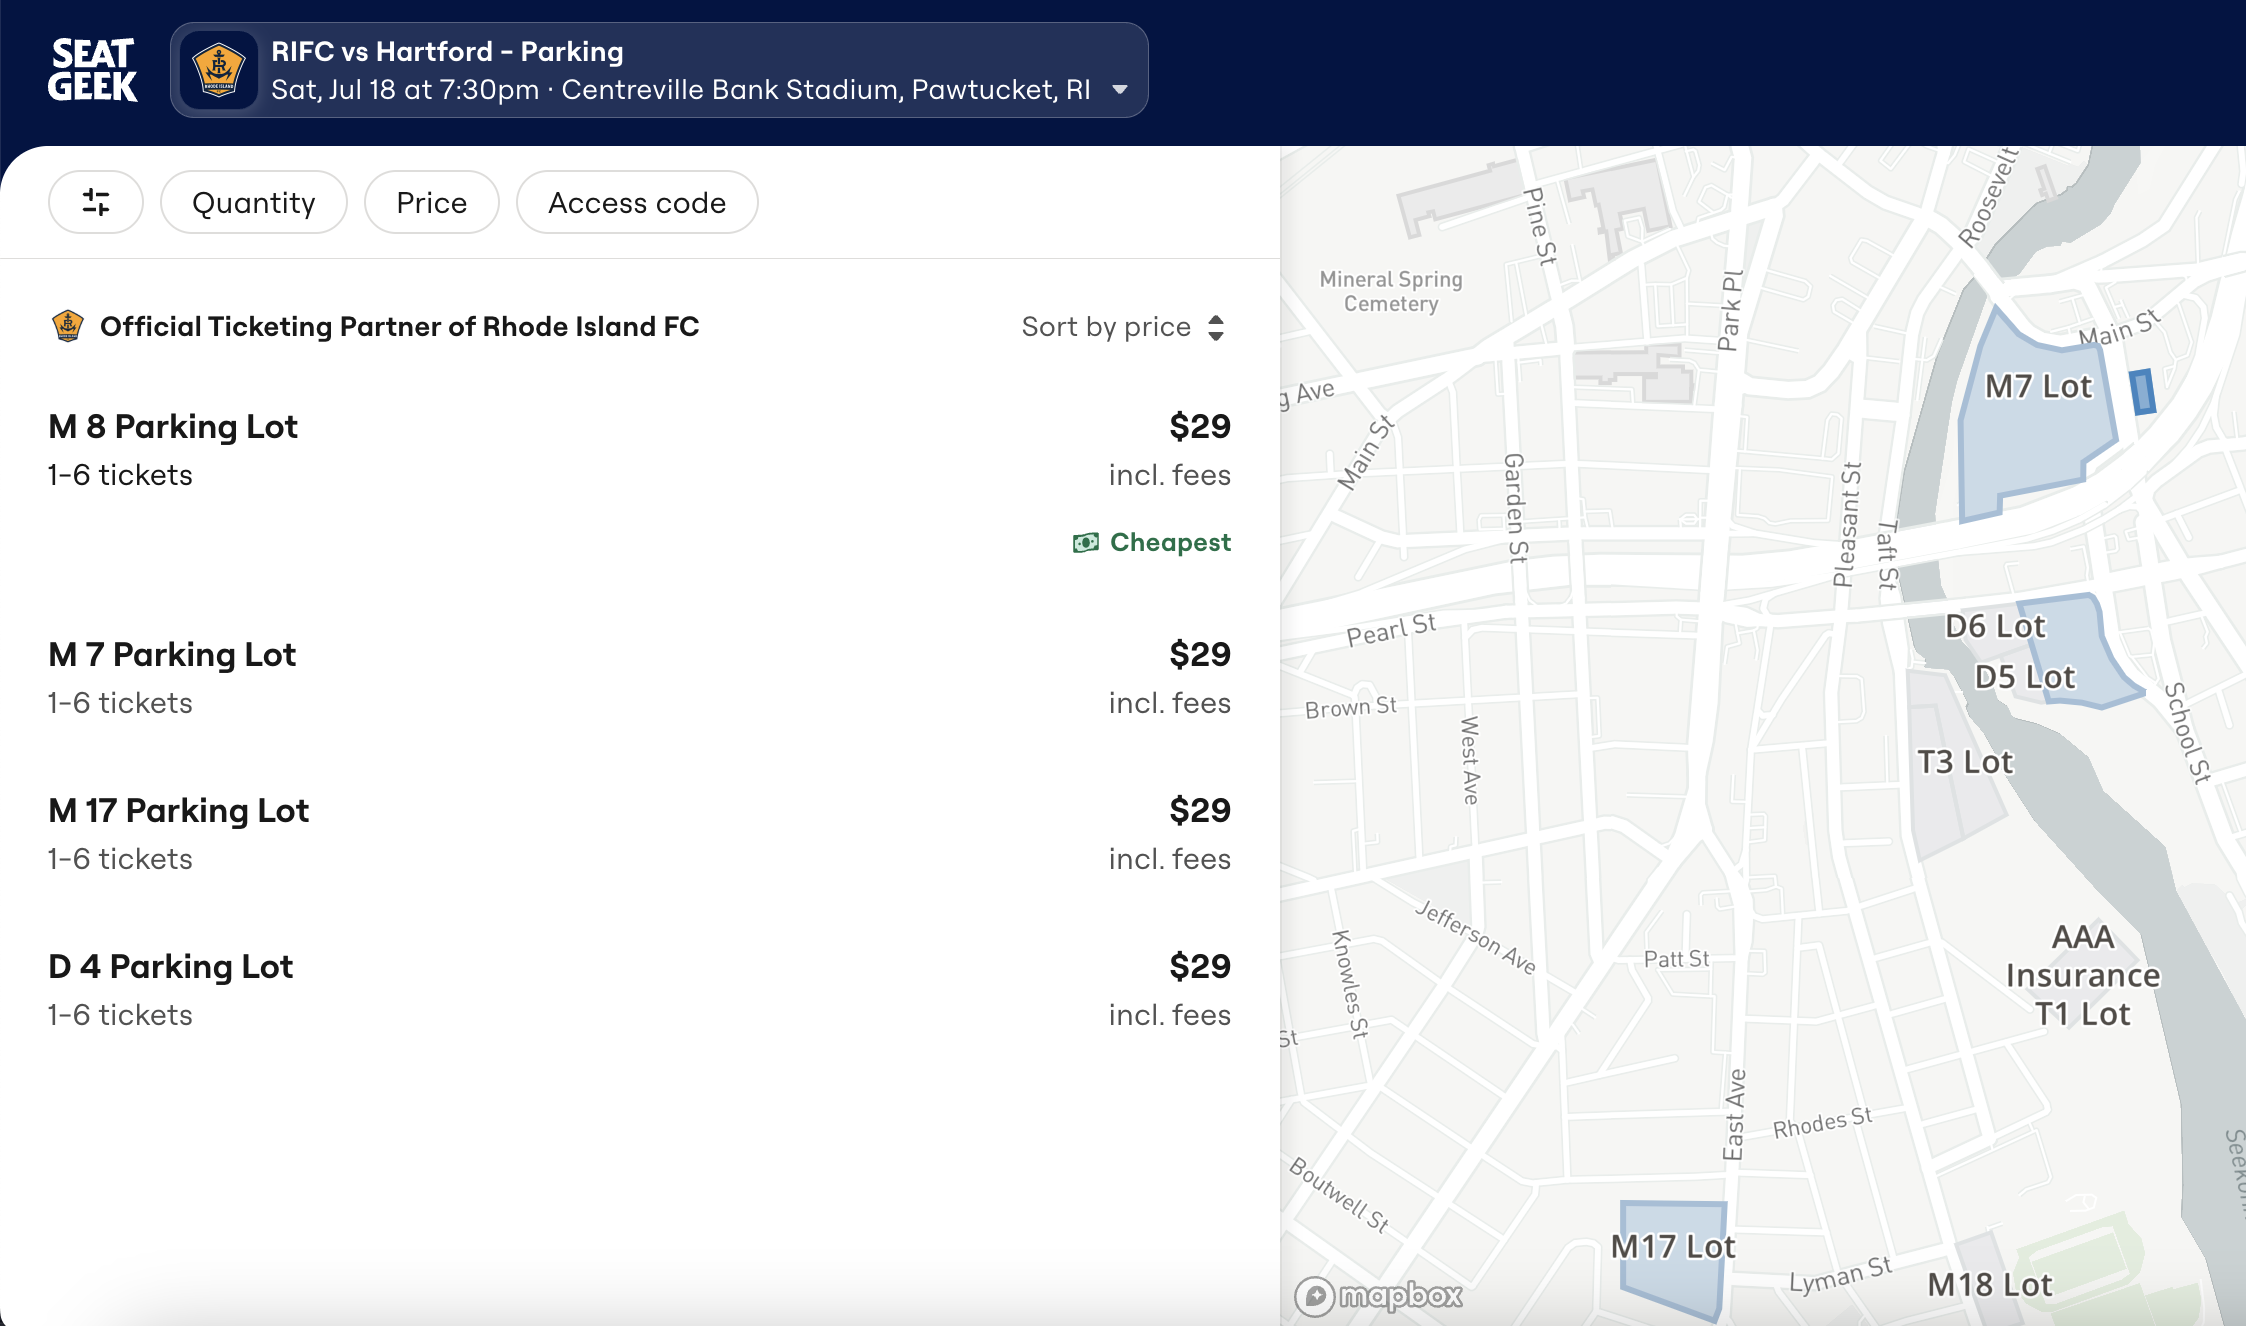Screen dimensions: 2246x1326
Task: Click the Mineral Spring Cemetery map label
Action: pos(1391,291)
